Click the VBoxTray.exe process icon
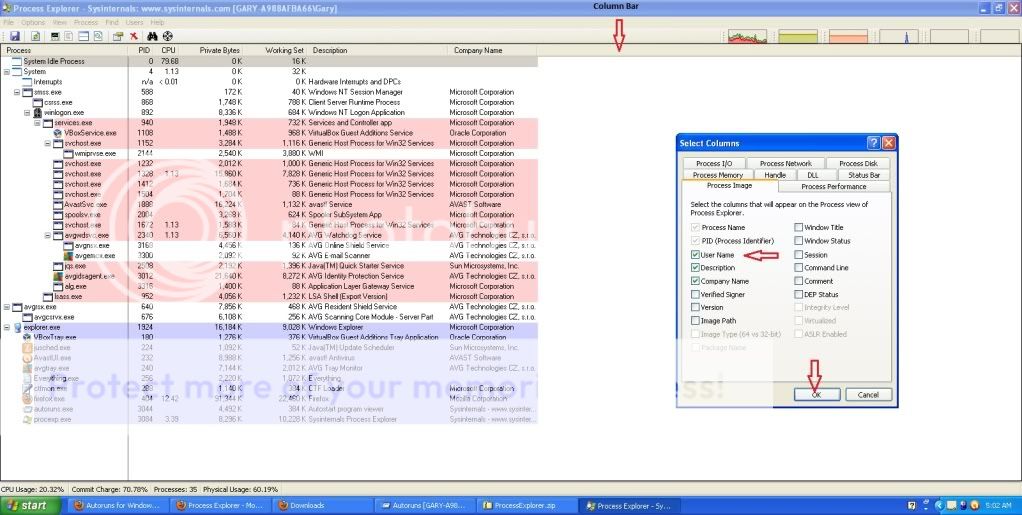This screenshot has height=515, width=1022. 27,338
